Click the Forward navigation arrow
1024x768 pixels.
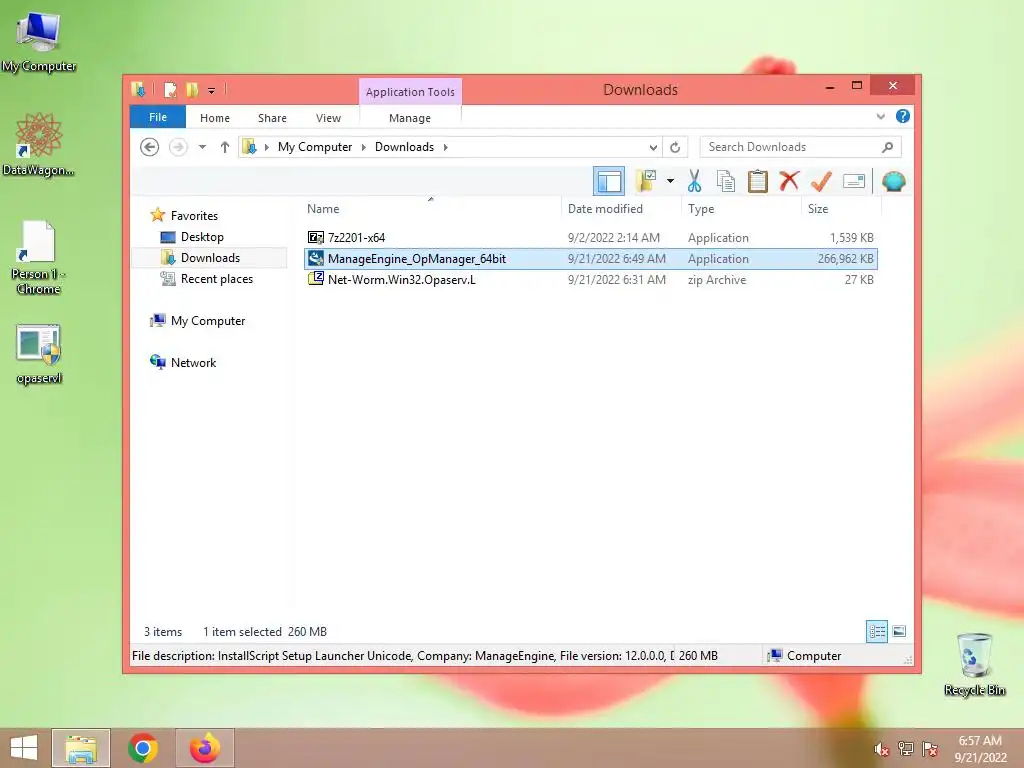(x=178, y=147)
